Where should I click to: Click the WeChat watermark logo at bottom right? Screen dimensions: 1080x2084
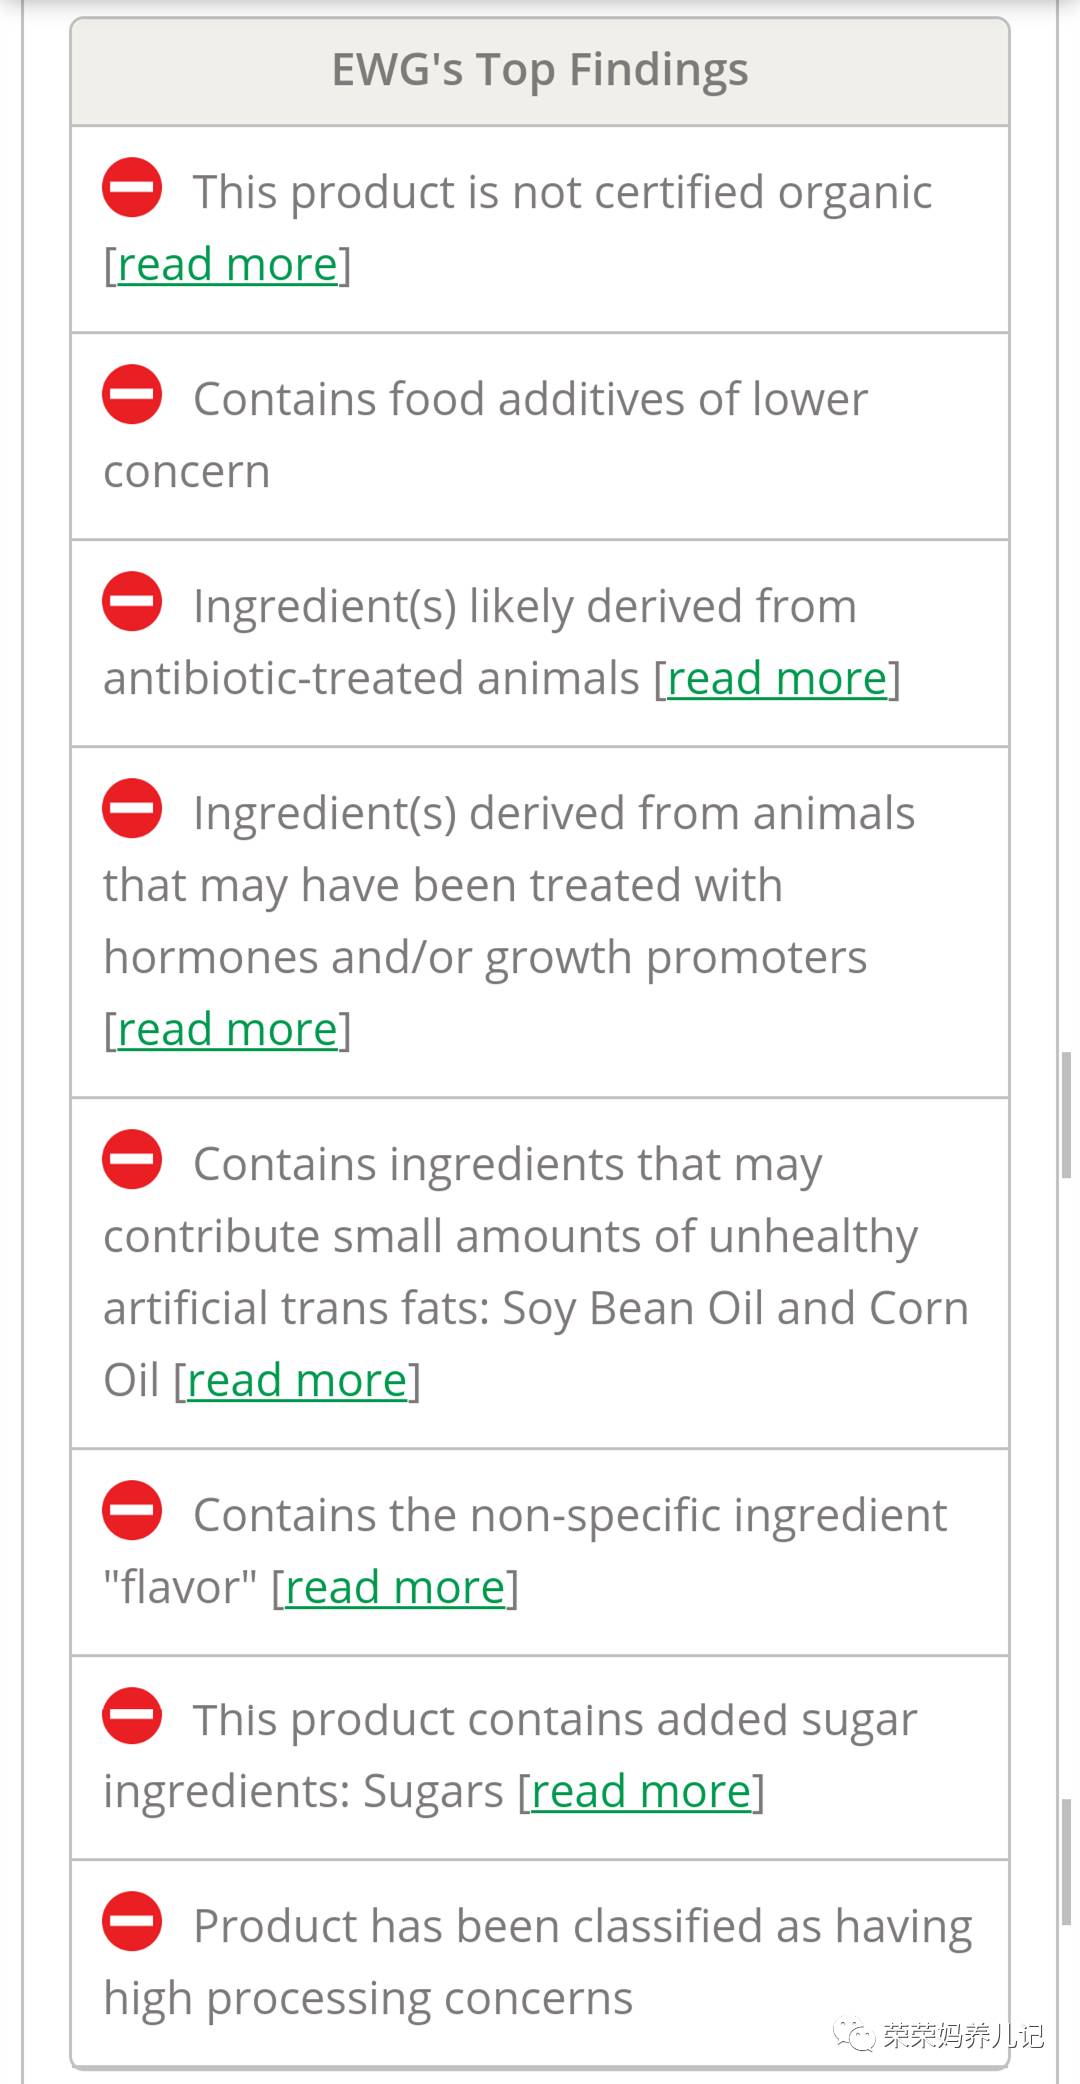point(855,2034)
